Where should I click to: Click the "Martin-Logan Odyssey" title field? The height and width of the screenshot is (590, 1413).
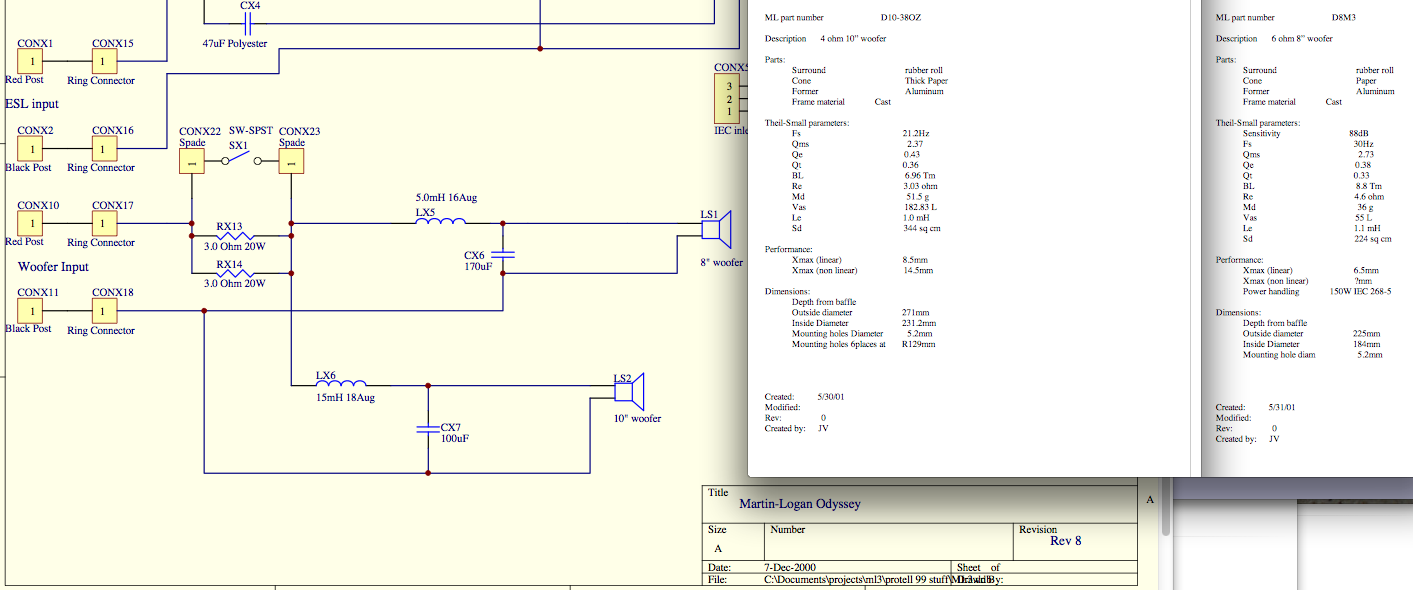tap(799, 504)
